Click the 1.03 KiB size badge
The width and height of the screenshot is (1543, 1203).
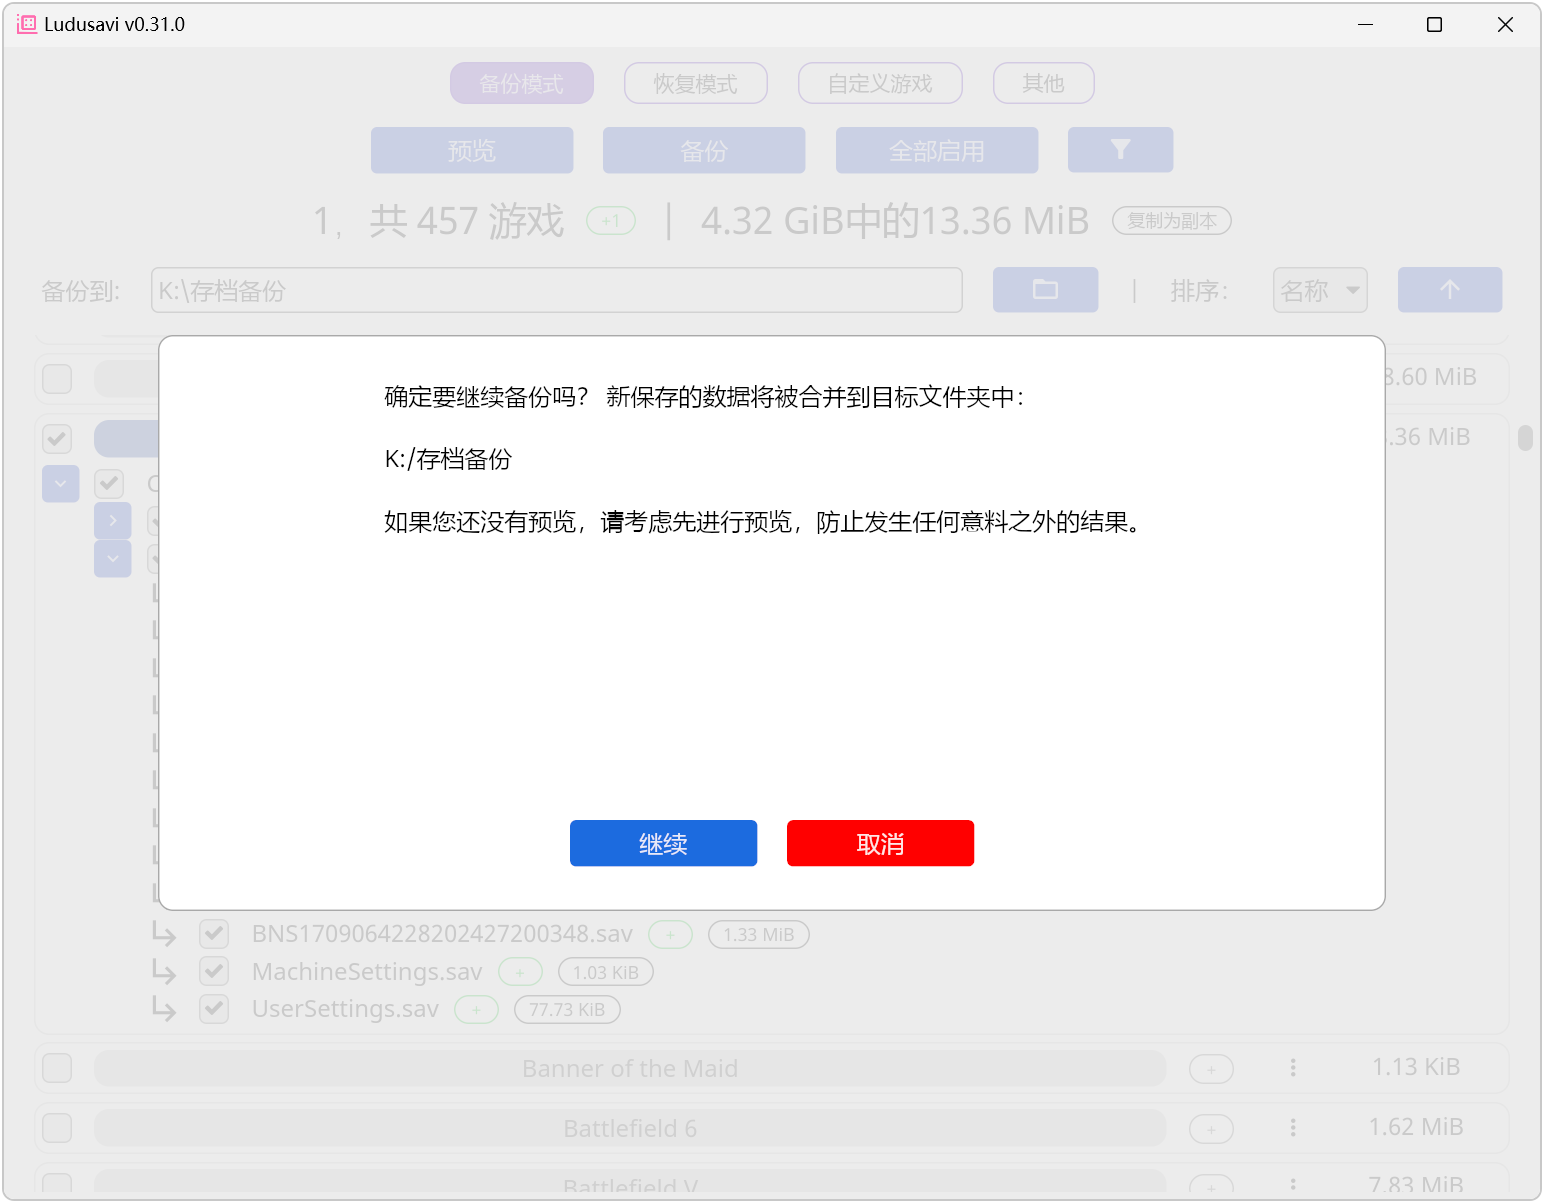coord(606,972)
